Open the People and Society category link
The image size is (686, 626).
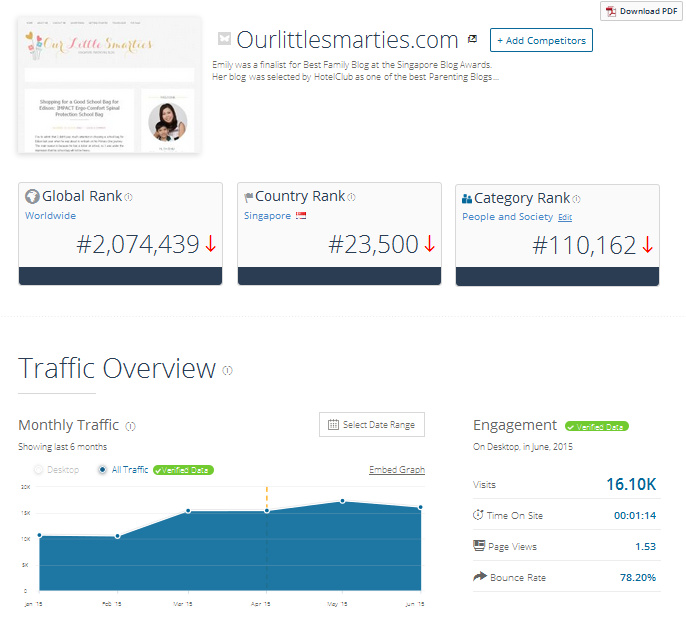(508, 217)
